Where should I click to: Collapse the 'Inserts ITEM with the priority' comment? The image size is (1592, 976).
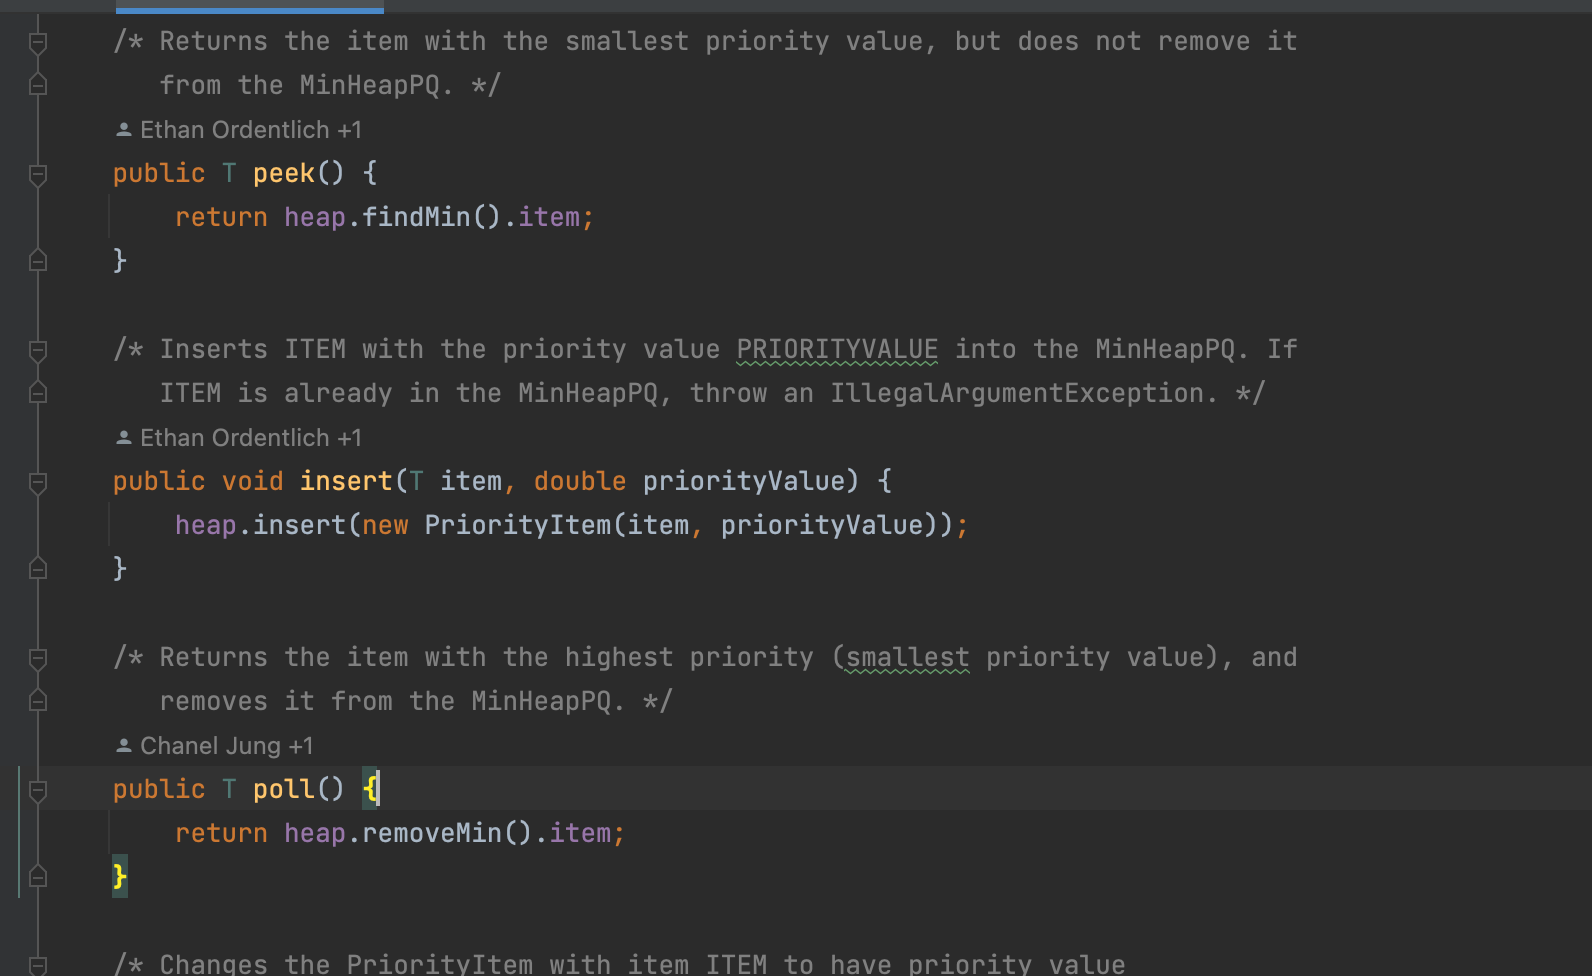tap(38, 350)
